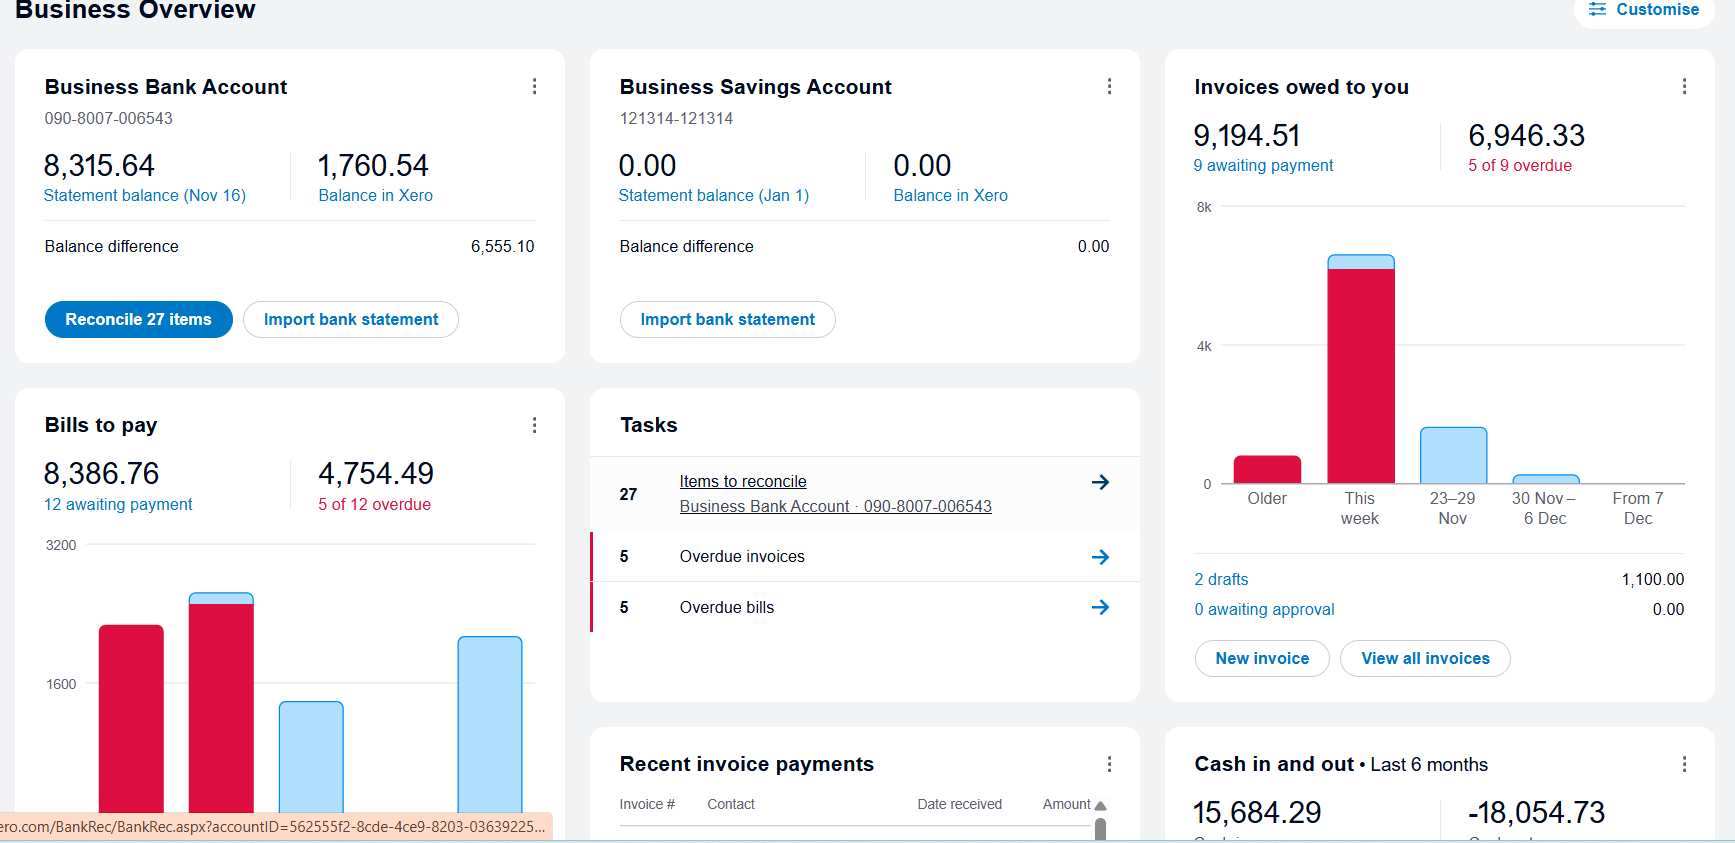Screen dimensions: 1735x843
Task: Open Business Bank Account options menu
Action: point(534,87)
